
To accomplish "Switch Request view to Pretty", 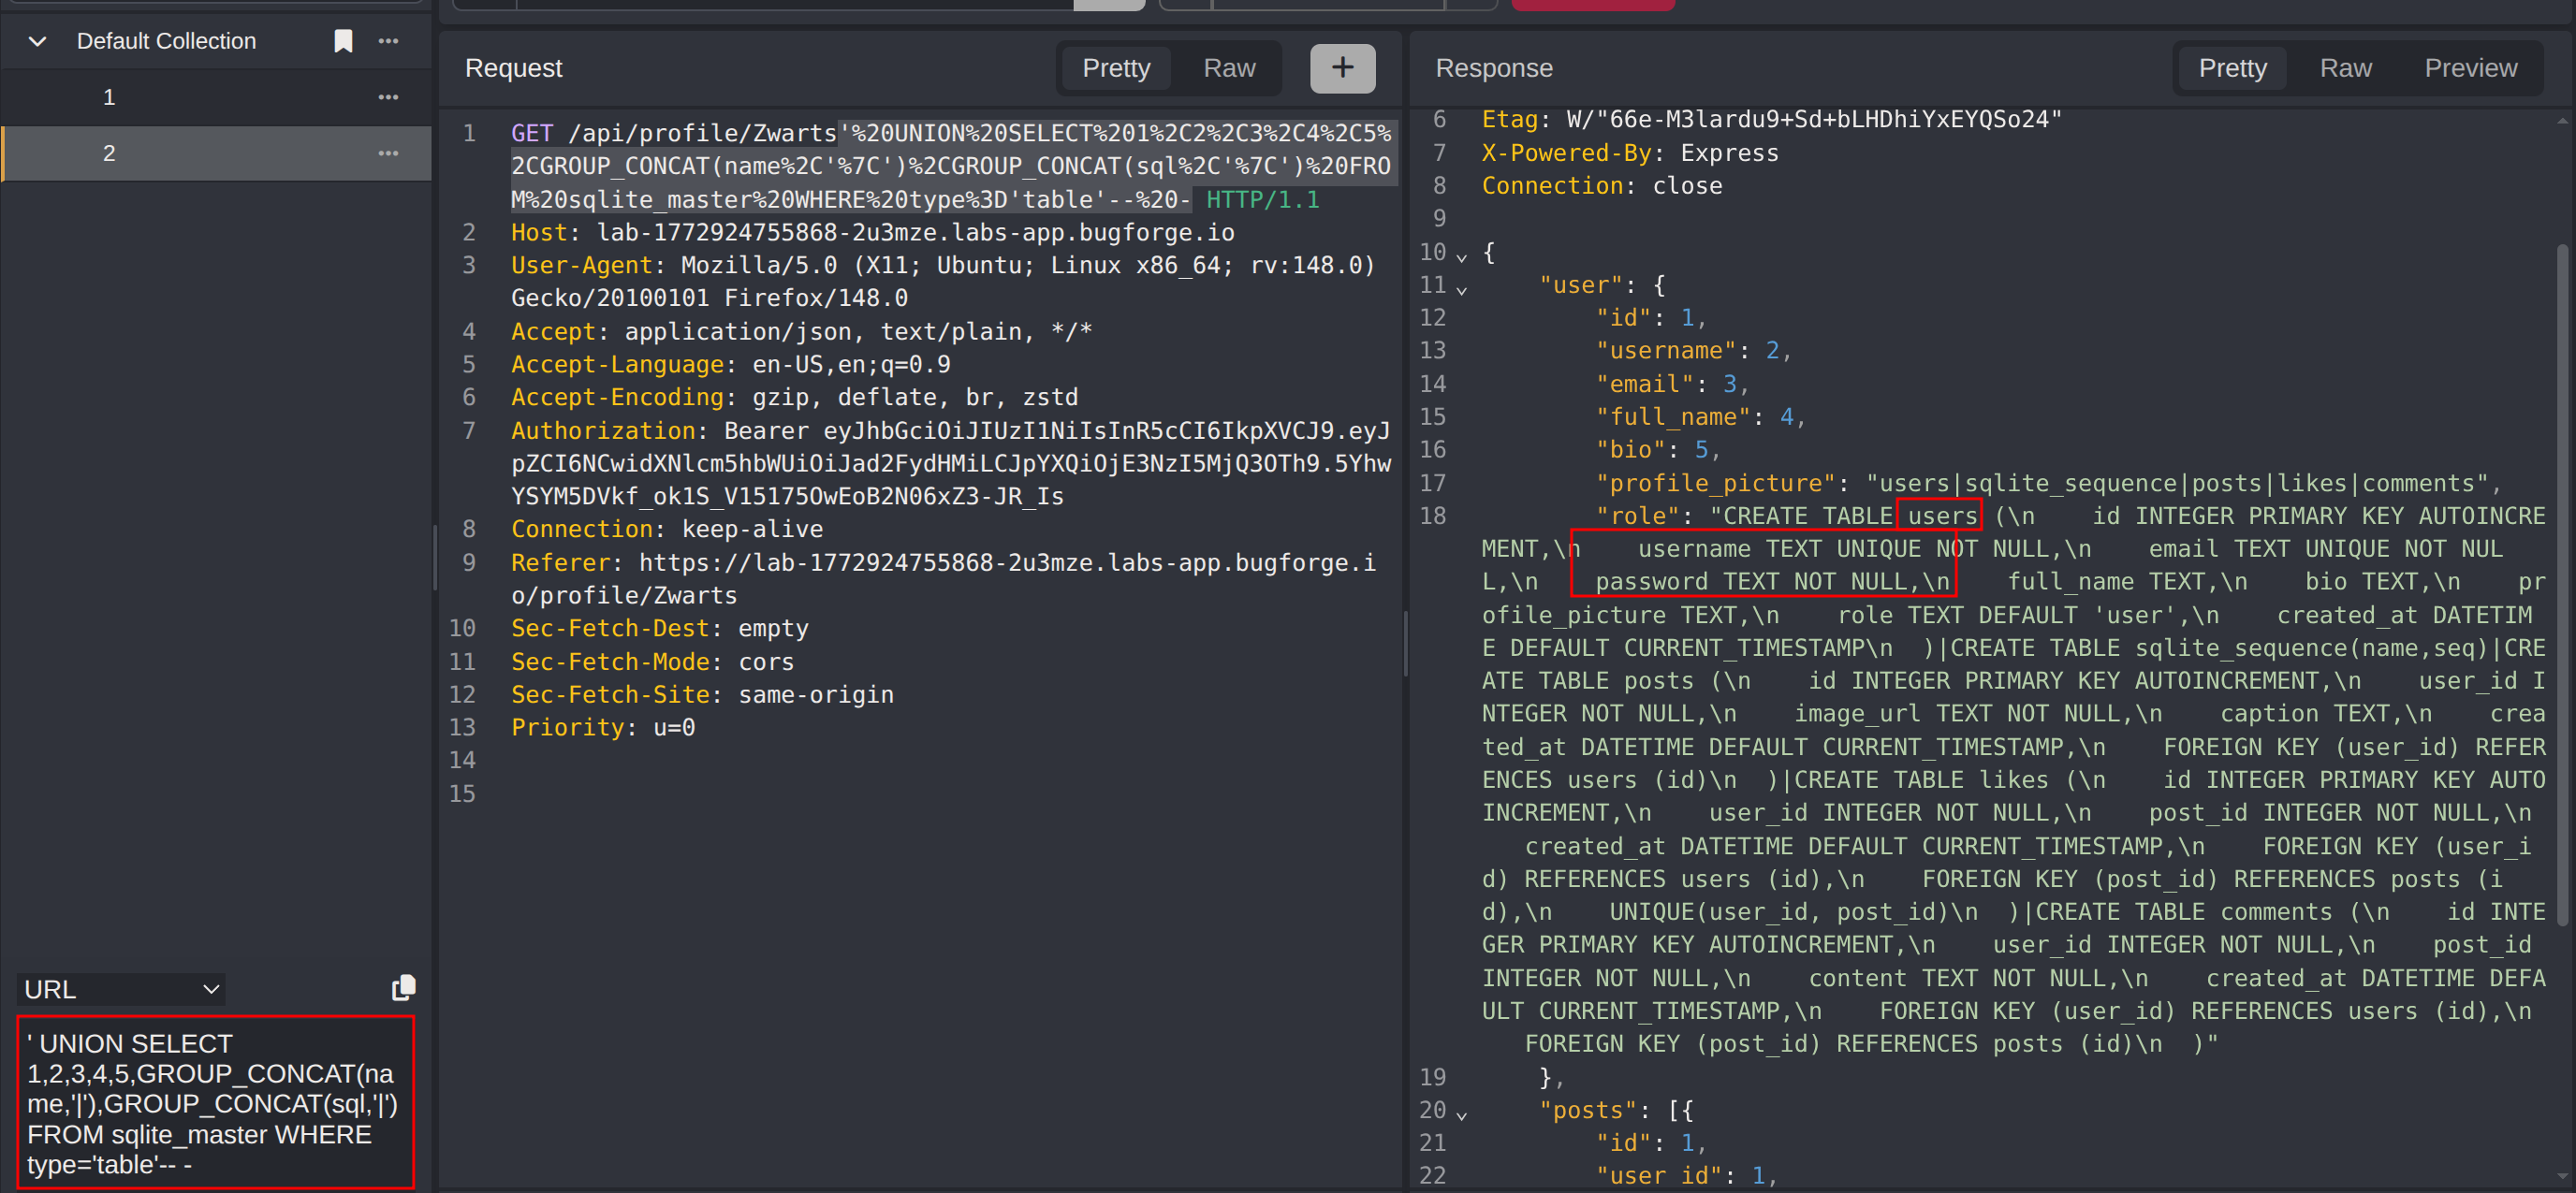I will (x=1116, y=68).
